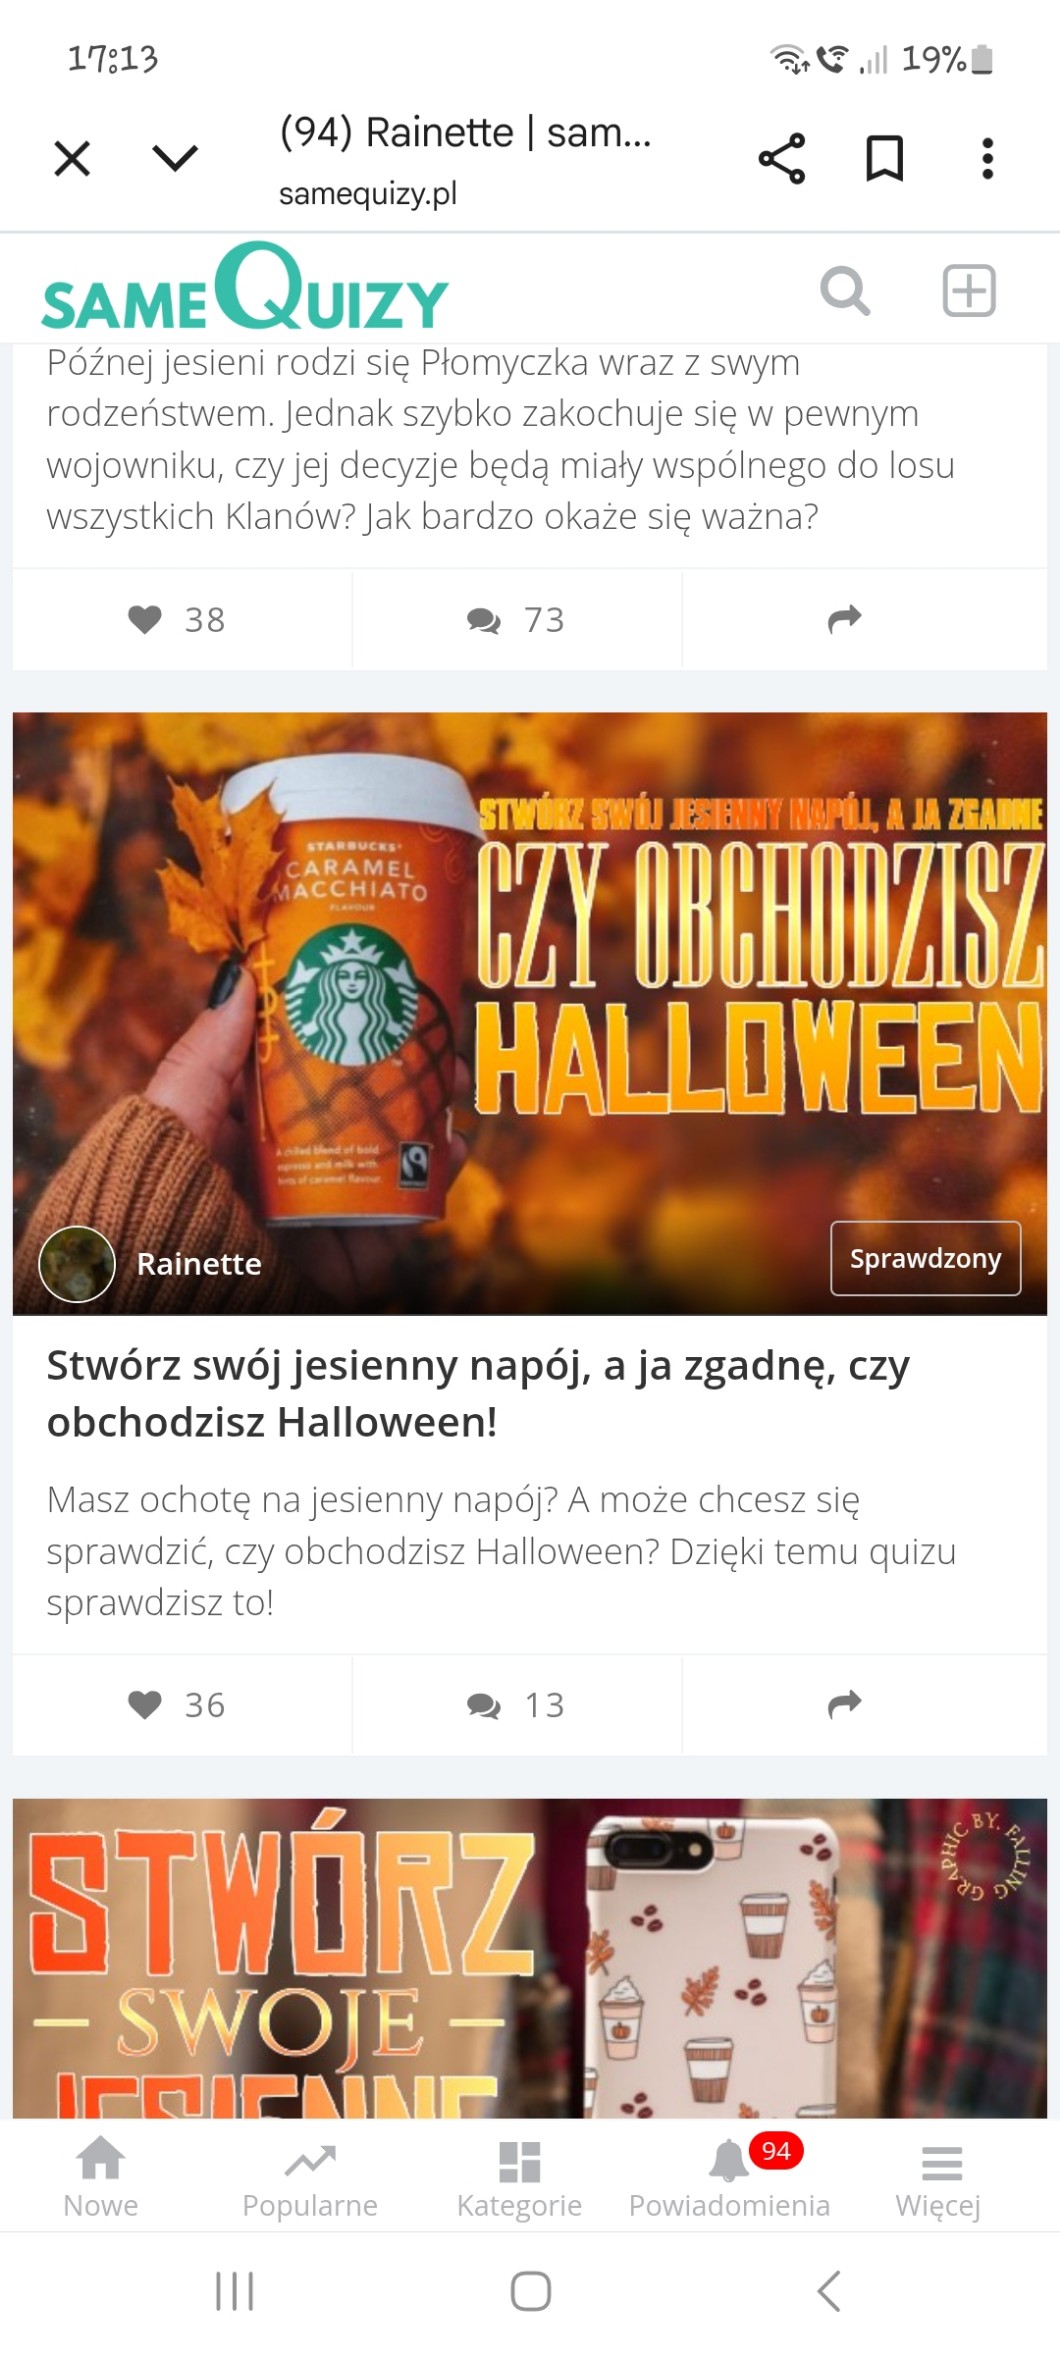Open the browser three-dot menu
Screen dimensions: 1060x2355
pyautogui.click(x=988, y=158)
